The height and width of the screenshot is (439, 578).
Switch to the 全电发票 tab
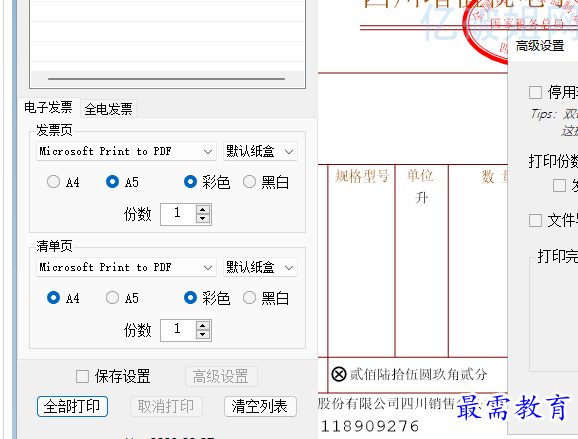[x=108, y=109]
